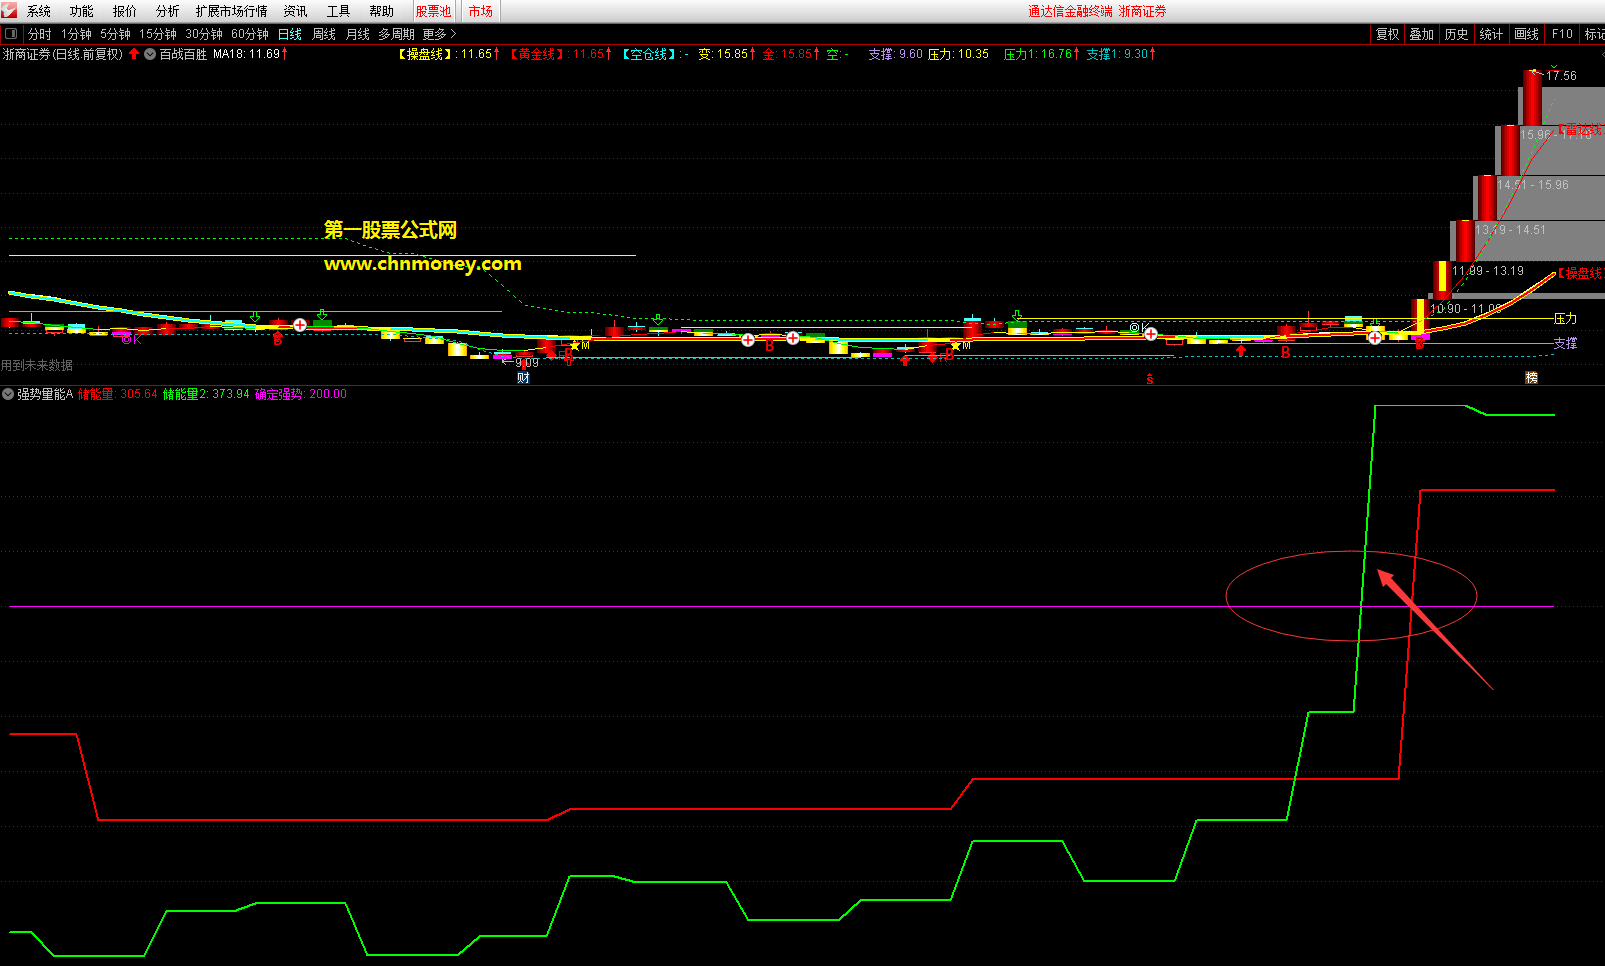
Task: Click the 支撑: 9.60 value
Action: [x=895, y=54]
